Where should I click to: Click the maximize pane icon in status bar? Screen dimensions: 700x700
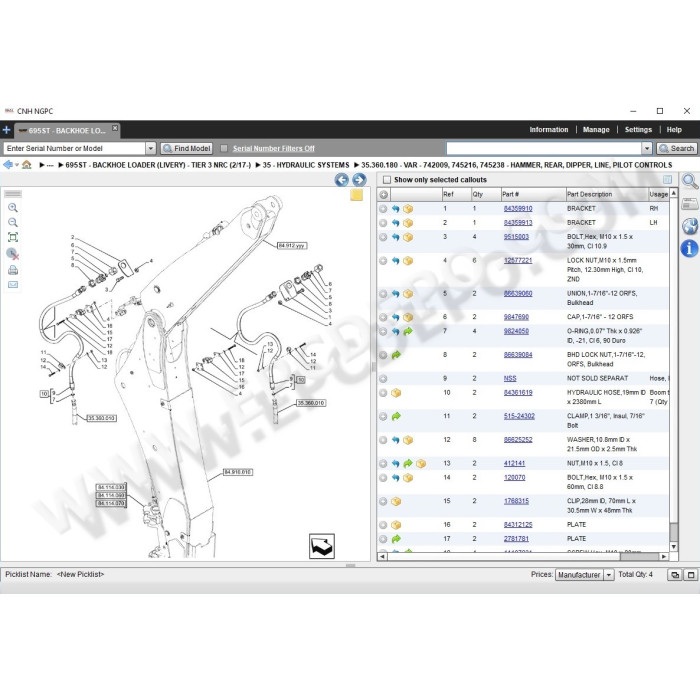(691, 575)
